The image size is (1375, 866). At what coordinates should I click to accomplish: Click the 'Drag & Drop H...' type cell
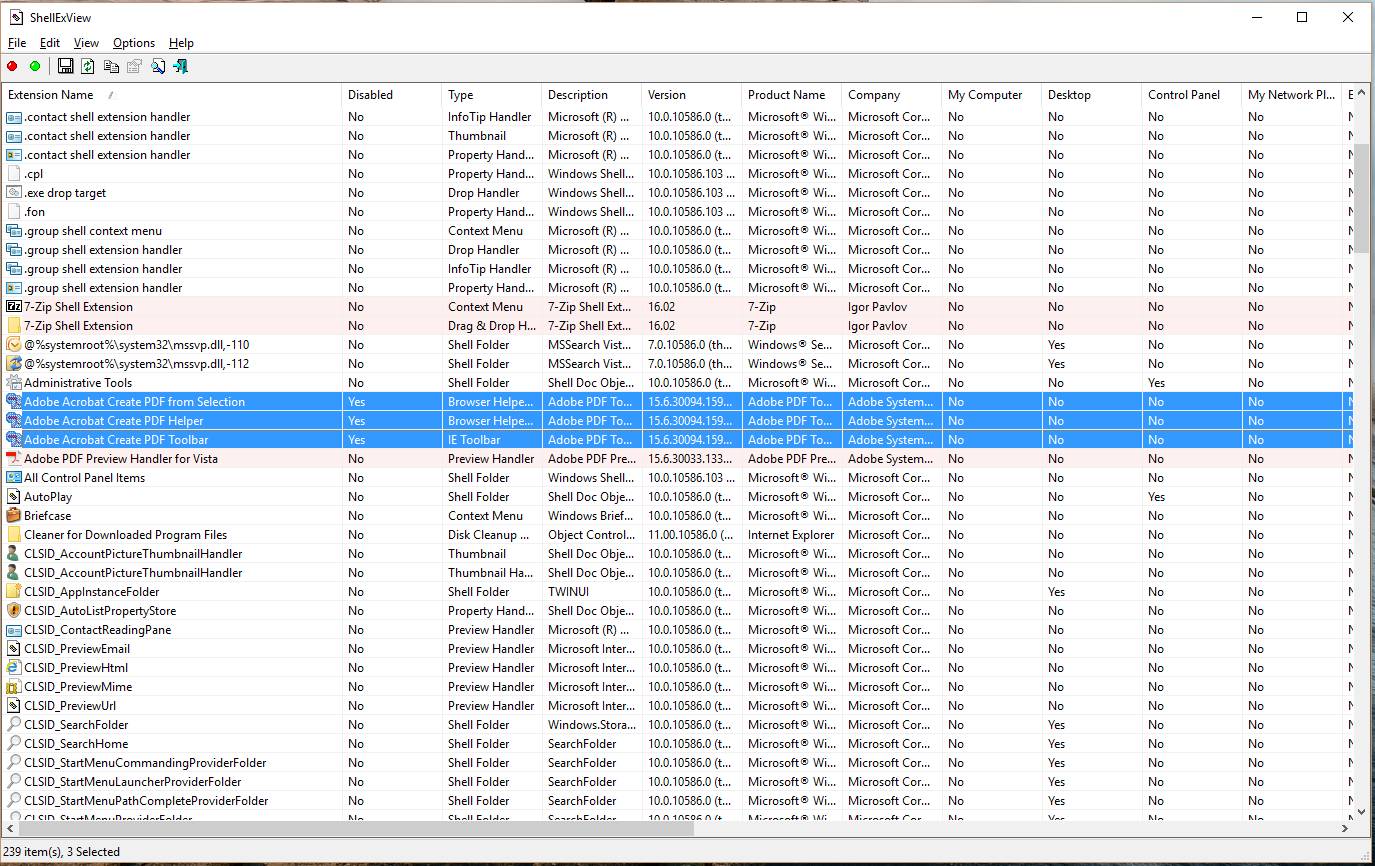tap(492, 326)
